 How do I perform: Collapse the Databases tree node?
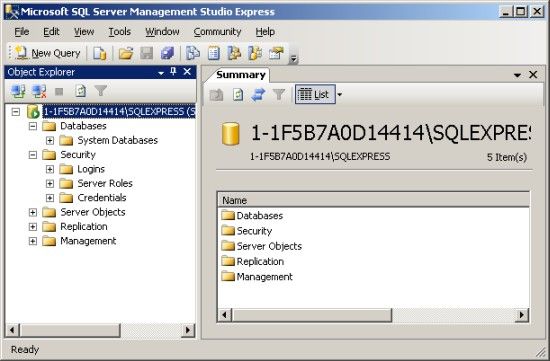point(33,126)
